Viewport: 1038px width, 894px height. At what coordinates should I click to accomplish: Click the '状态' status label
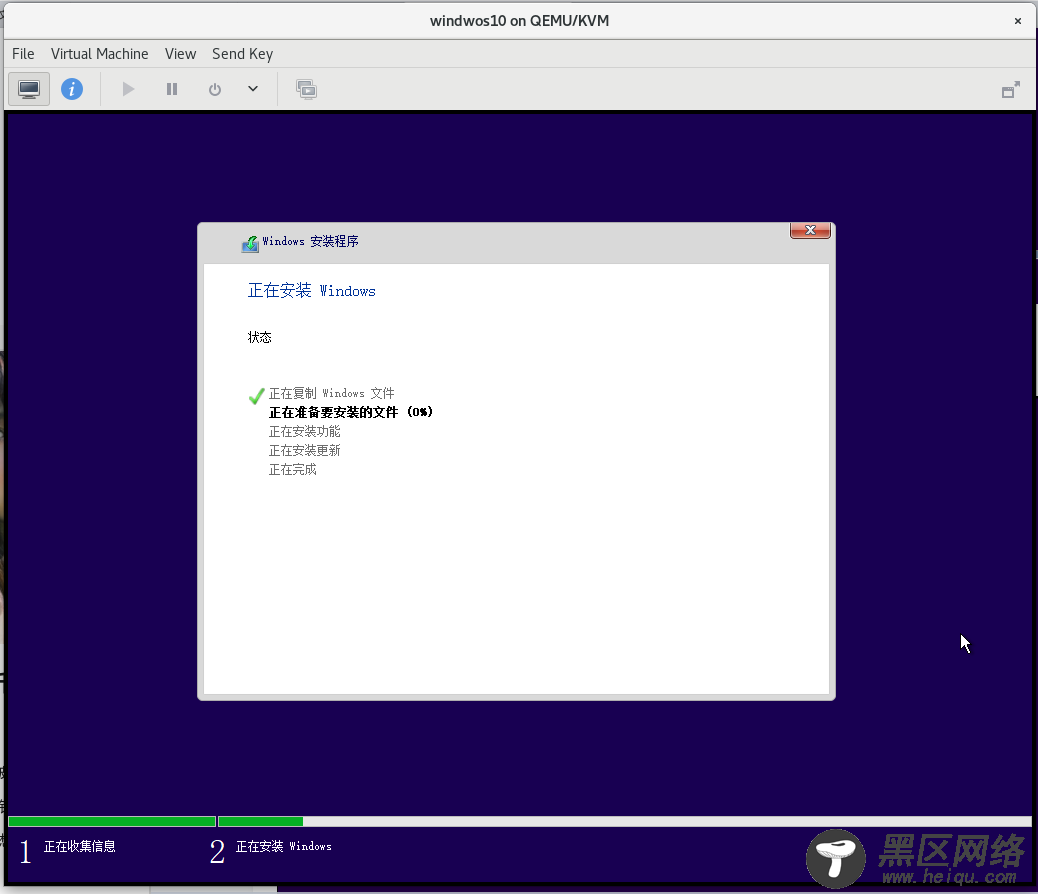(260, 337)
